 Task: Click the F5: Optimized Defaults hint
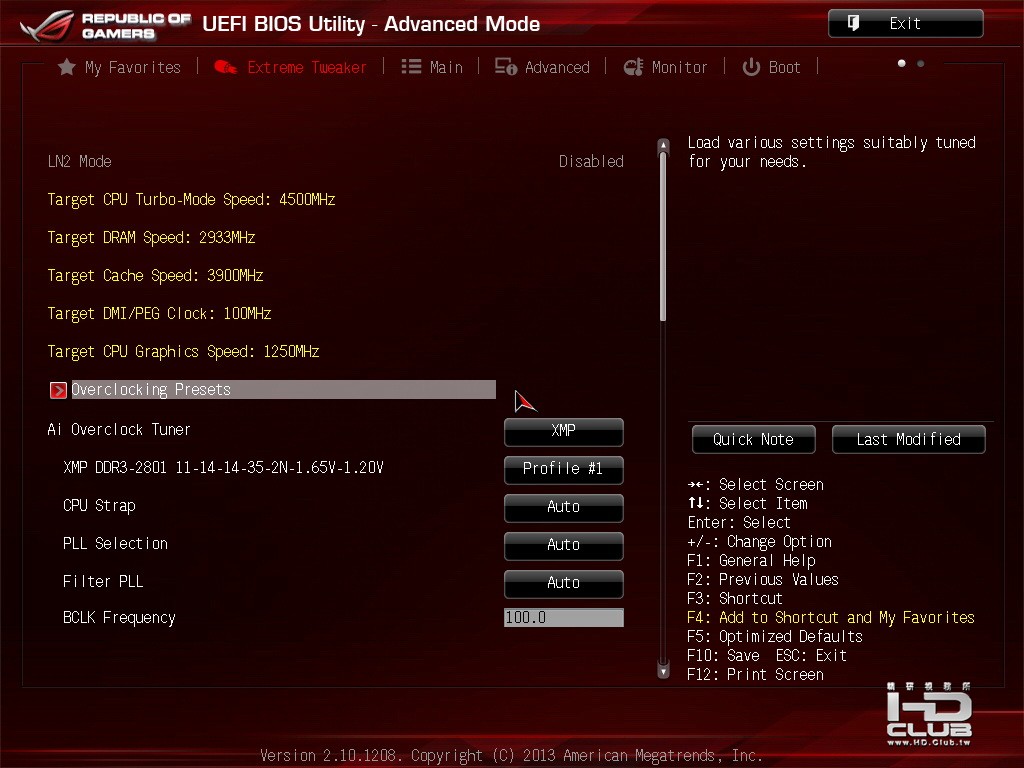click(x=775, y=636)
